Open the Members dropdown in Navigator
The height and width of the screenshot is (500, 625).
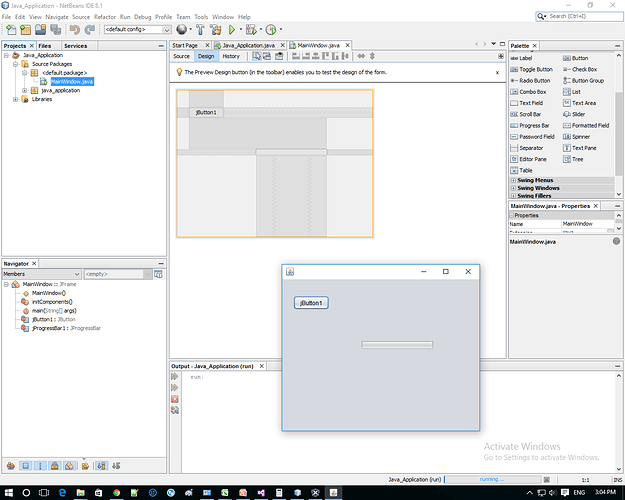(x=40, y=273)
